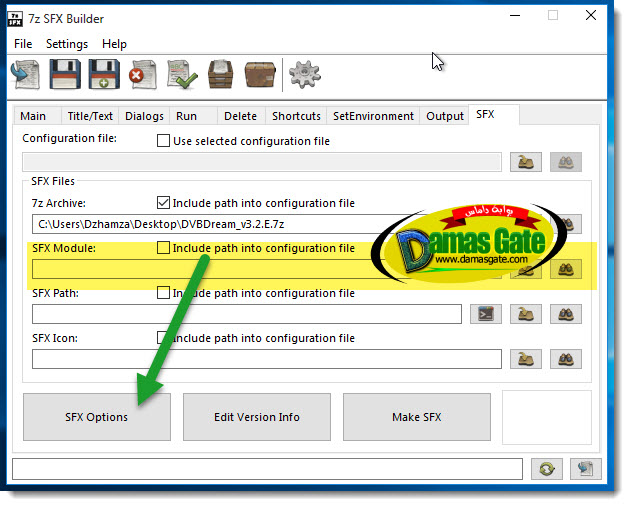Click the archive drawer box toolbar icon
This screenshot has width=629, height=506.
coord(220,75)
